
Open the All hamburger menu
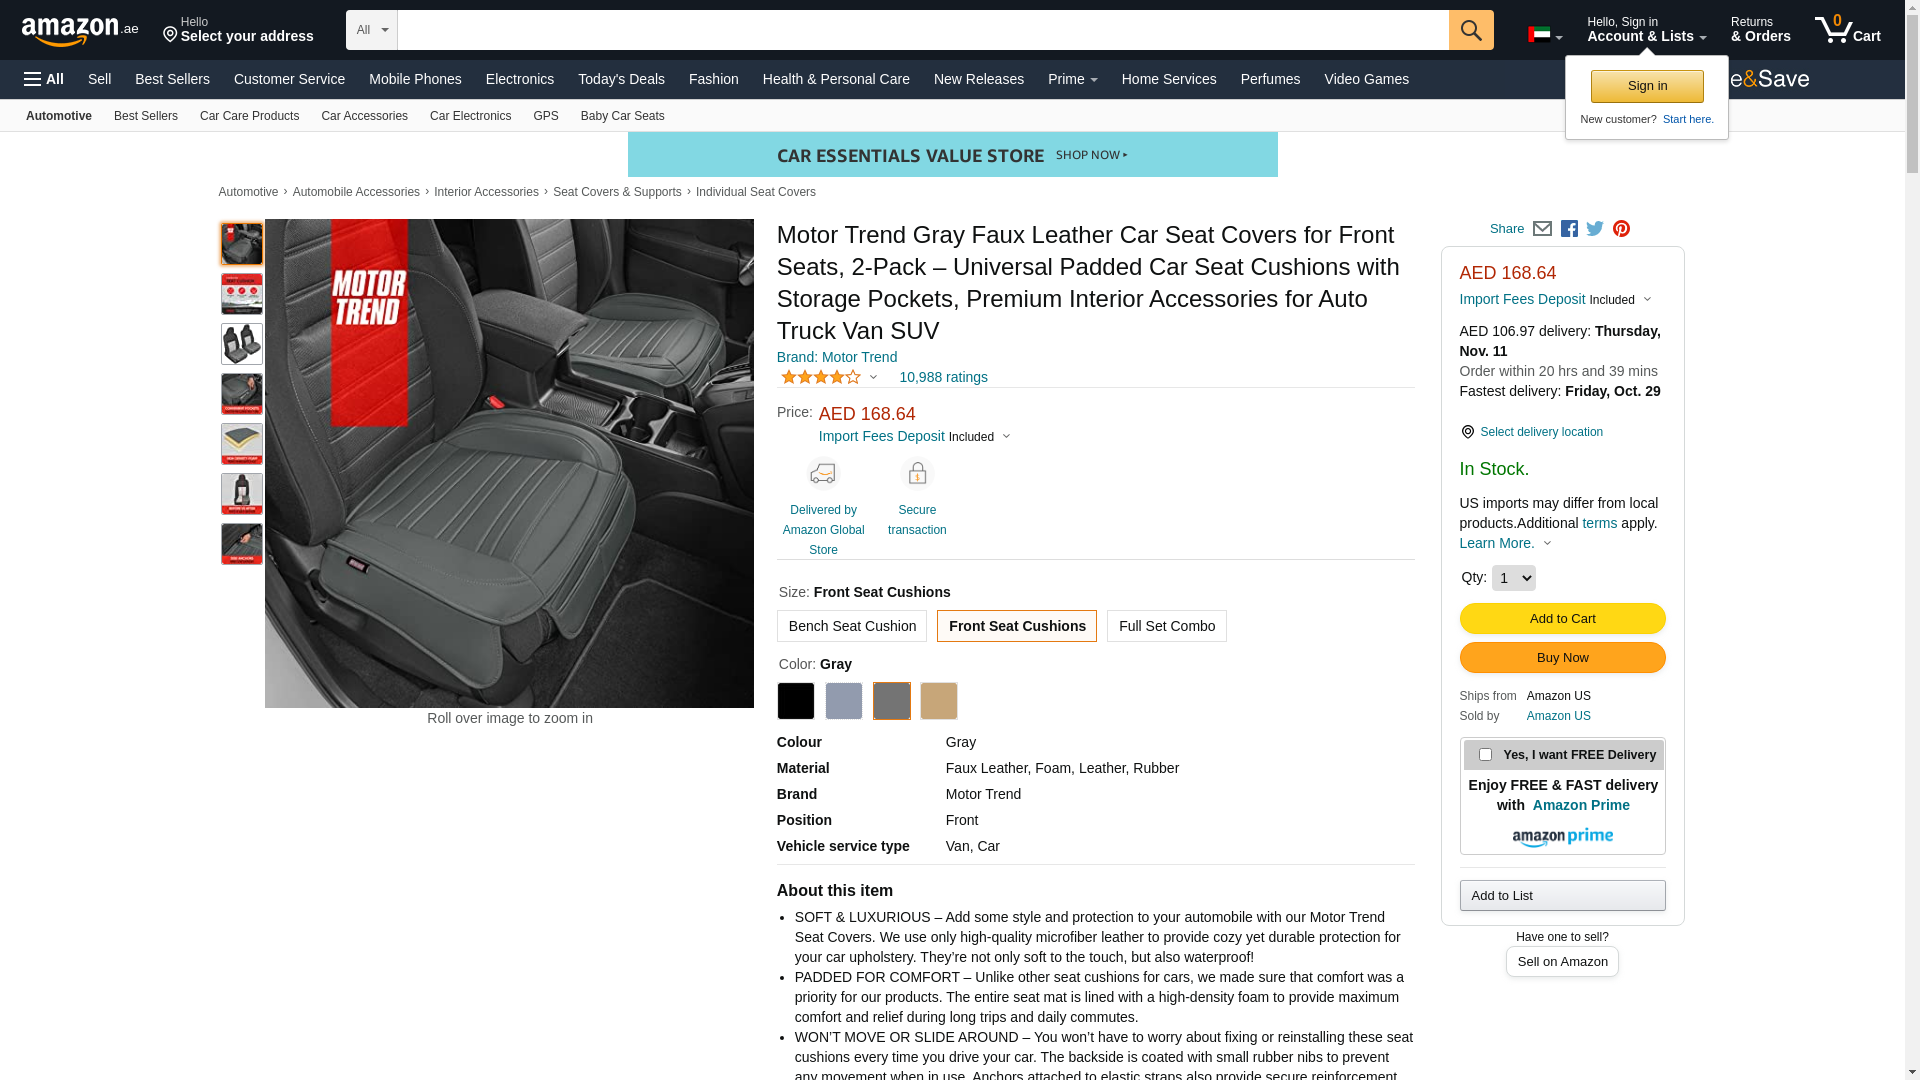[44, 79]
